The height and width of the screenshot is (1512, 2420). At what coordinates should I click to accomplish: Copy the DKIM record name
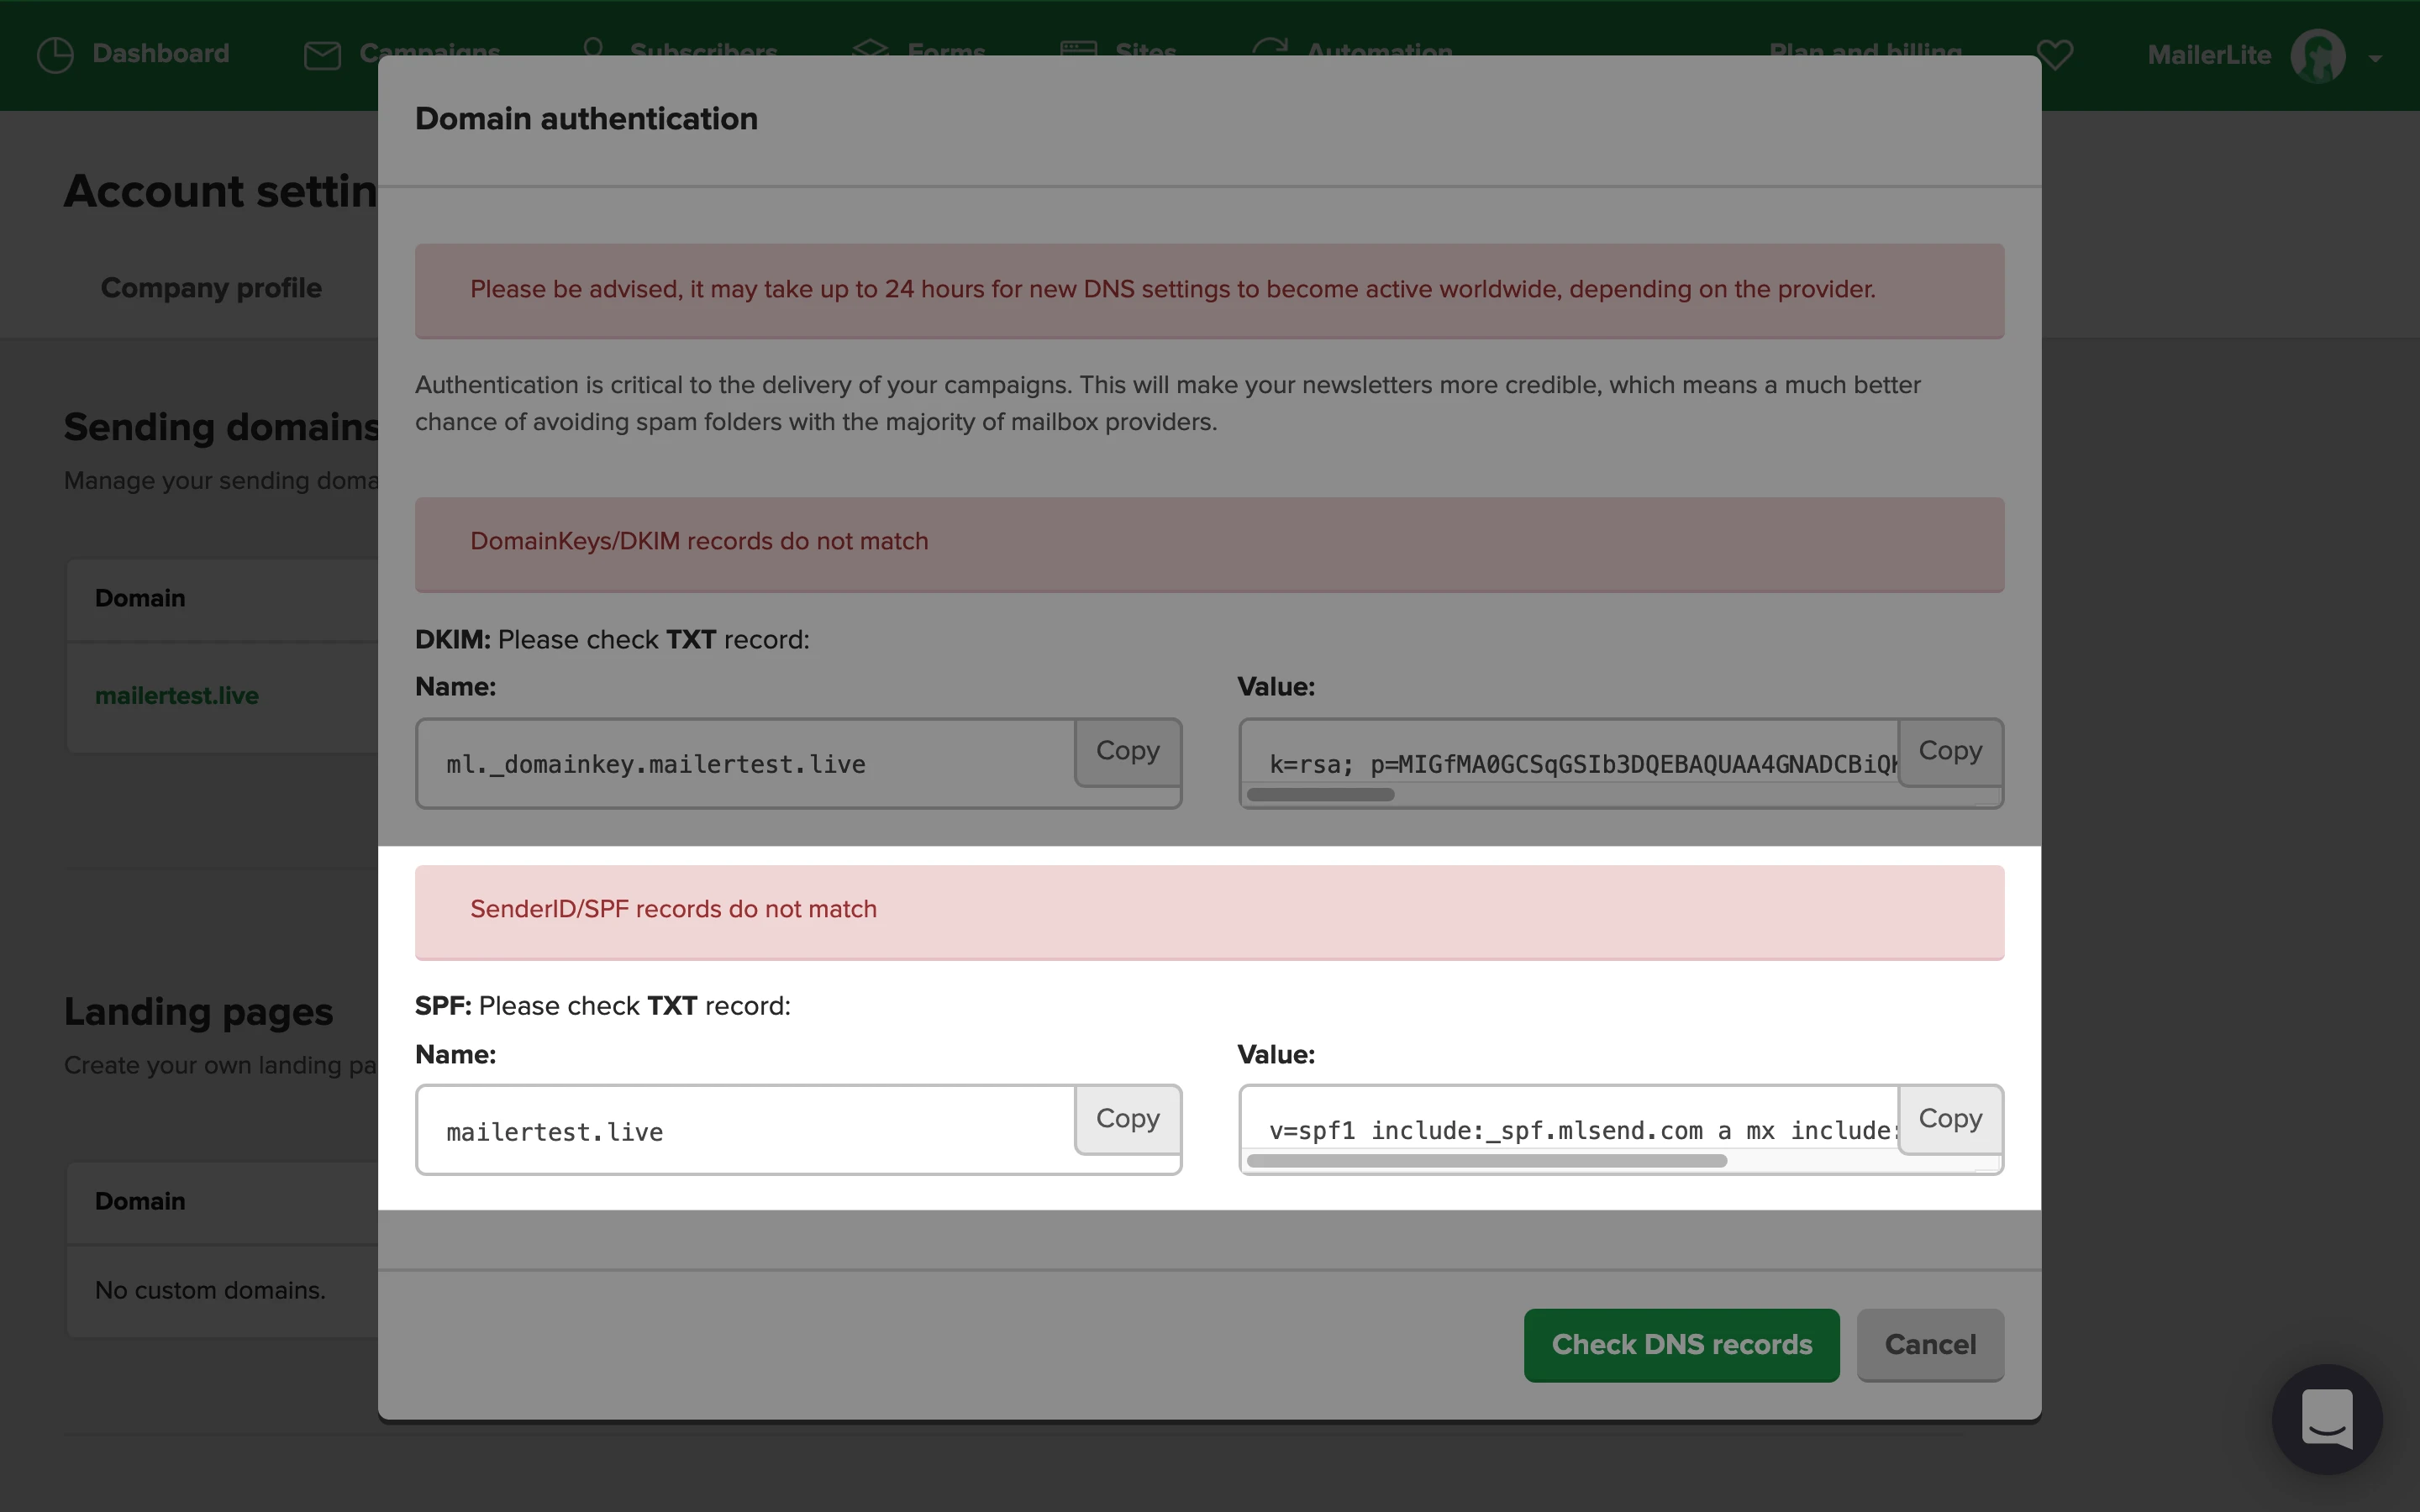pos(1127,751)
